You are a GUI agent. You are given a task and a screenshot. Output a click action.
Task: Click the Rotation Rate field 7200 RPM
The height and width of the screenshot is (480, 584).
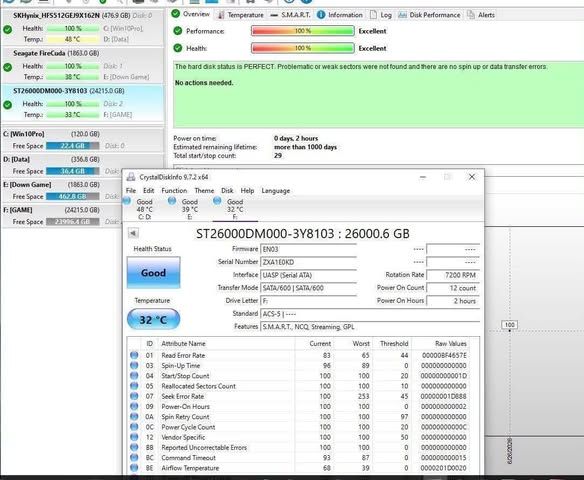(453, 275)
